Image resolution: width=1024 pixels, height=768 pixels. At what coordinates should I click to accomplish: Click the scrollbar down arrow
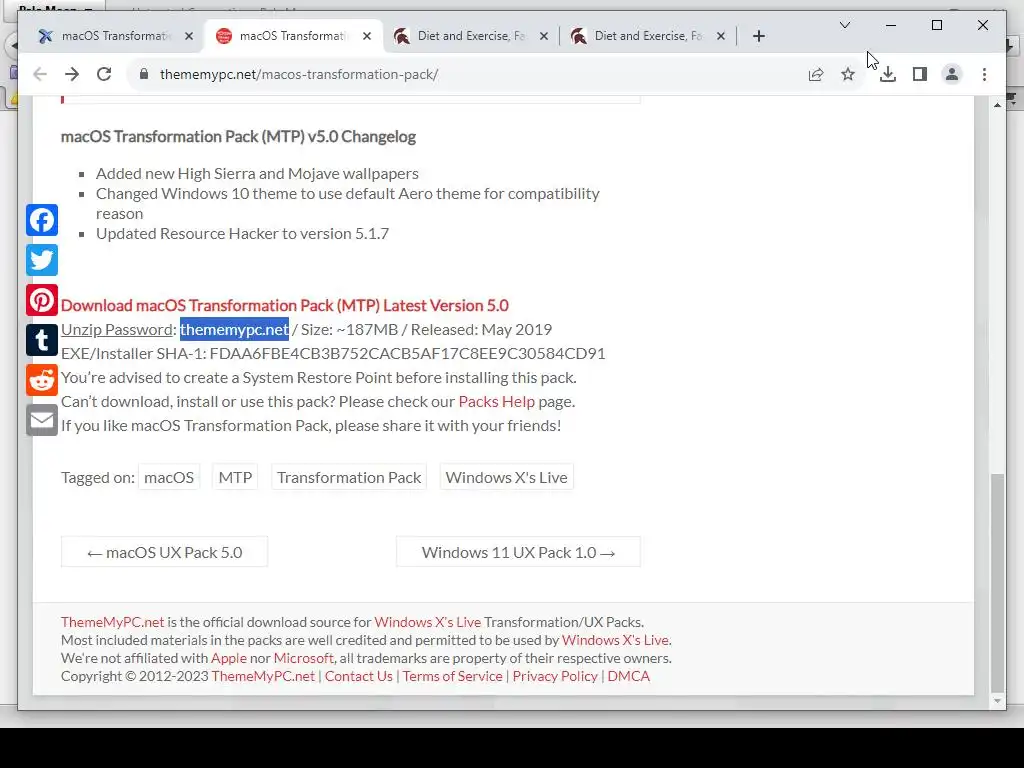point(997,701)
